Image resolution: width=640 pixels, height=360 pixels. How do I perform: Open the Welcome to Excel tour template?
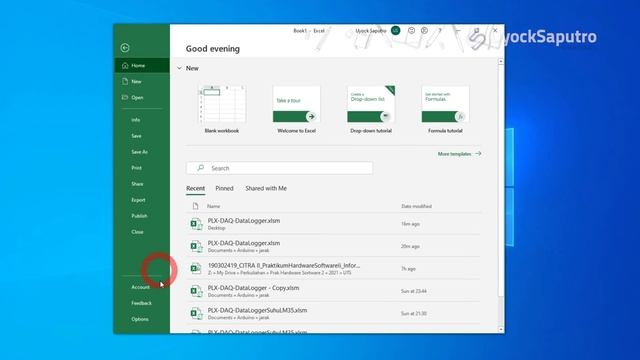click(296, 109)
